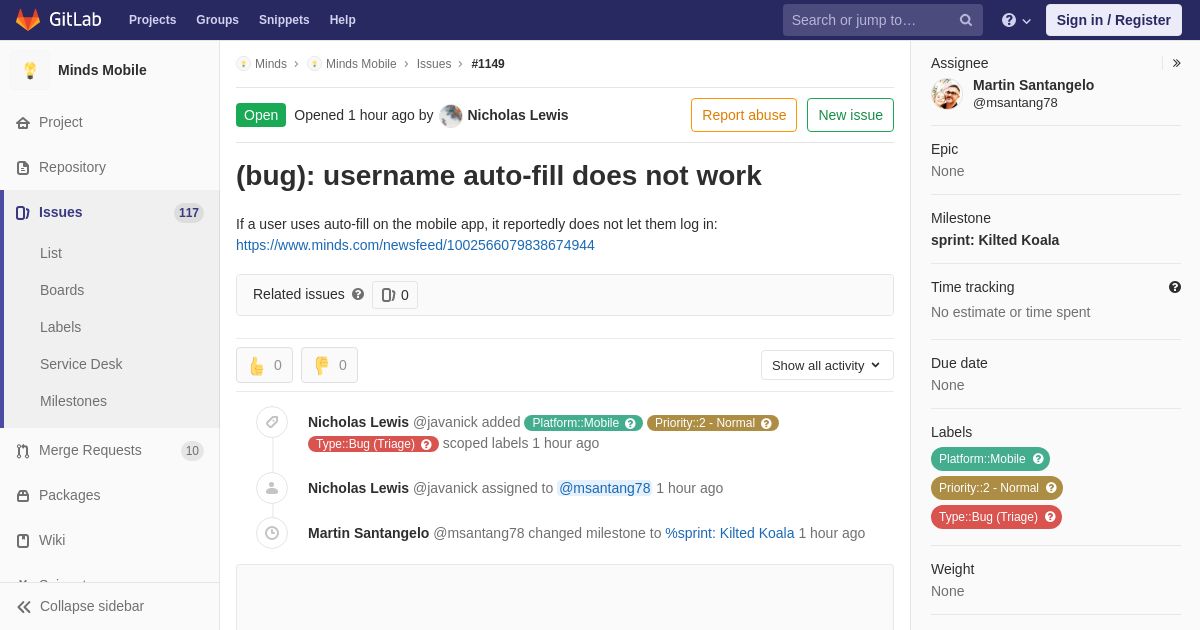Click the Issues count badge 117

(189, 213)
